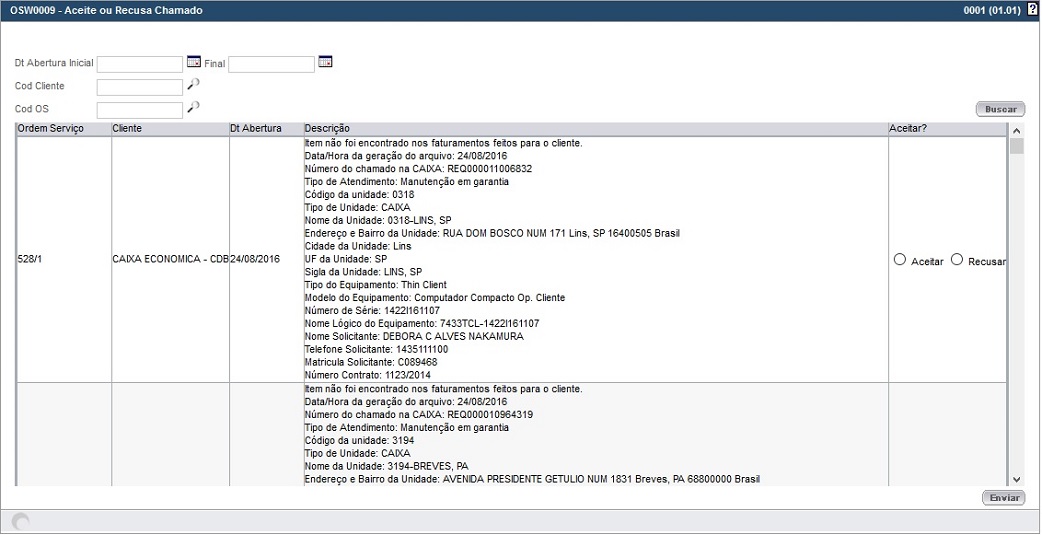Open the help question mark icon
The width and height of the screenshot is (1042, 535).
point(1032,10)
